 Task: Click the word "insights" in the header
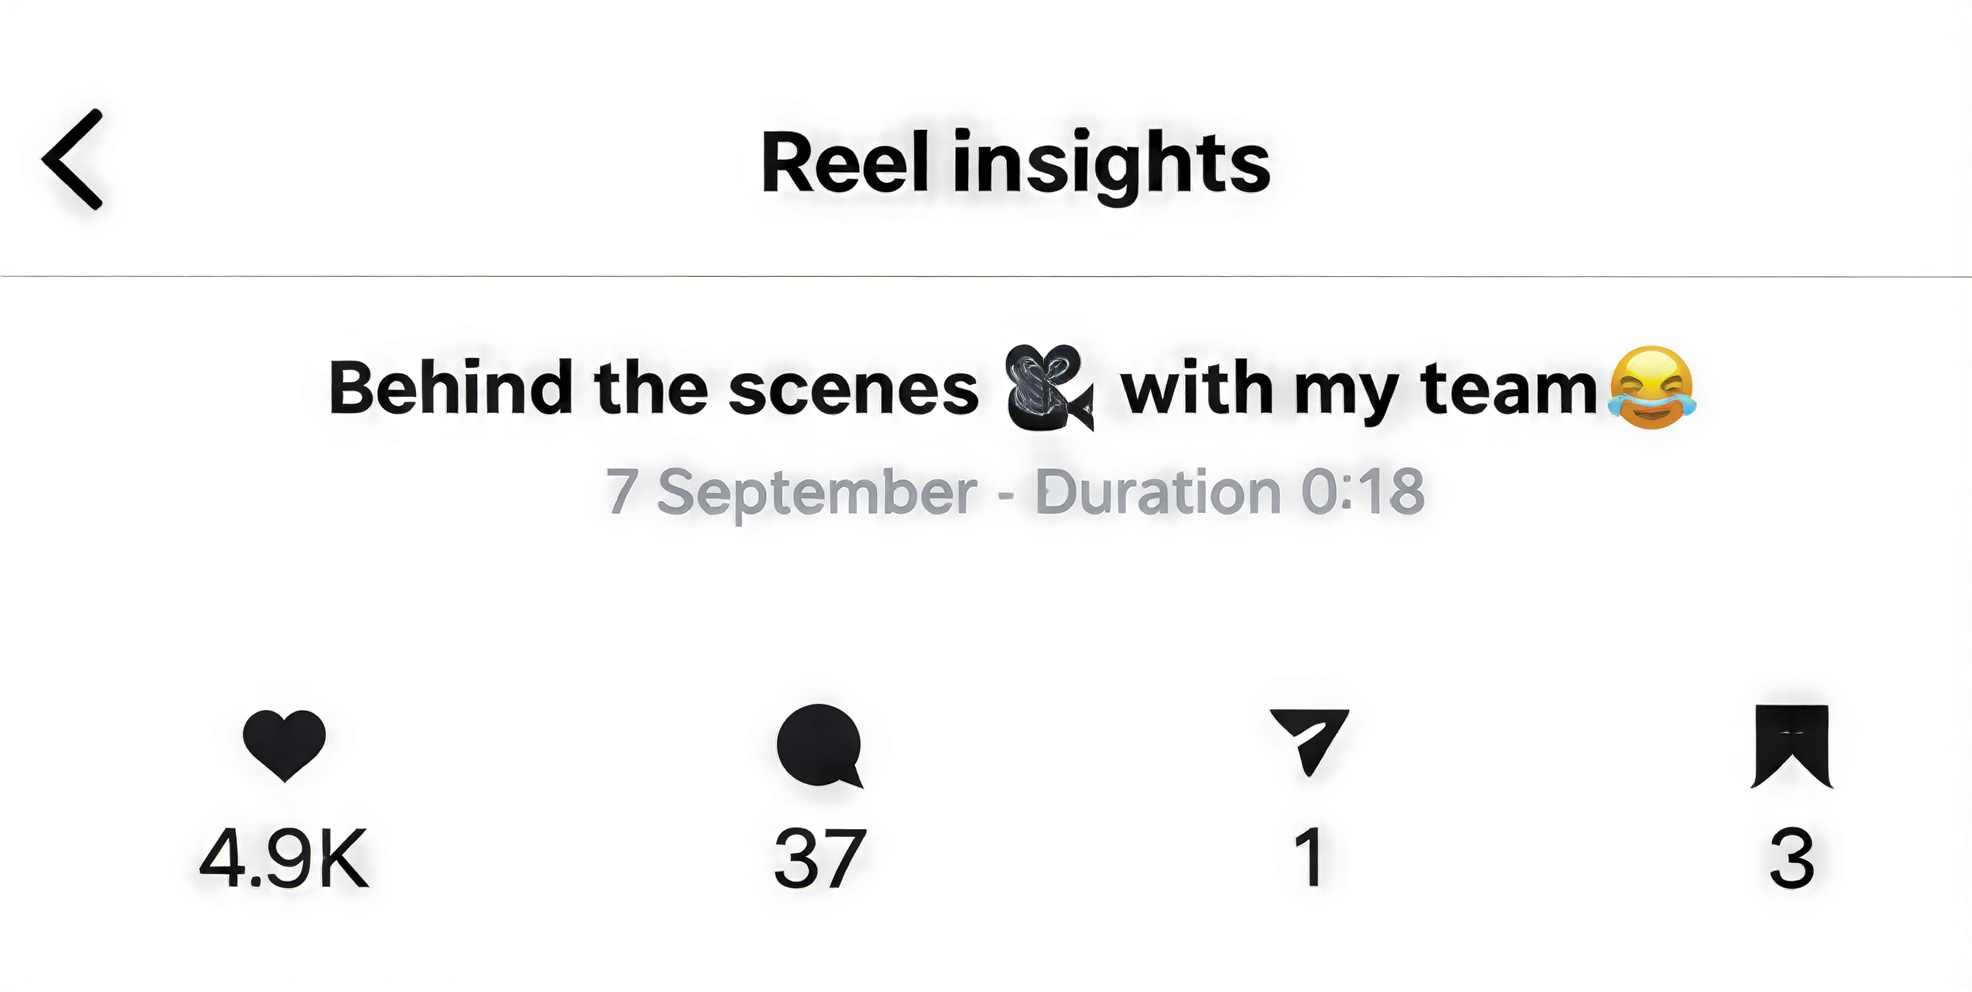[1110, 164]
